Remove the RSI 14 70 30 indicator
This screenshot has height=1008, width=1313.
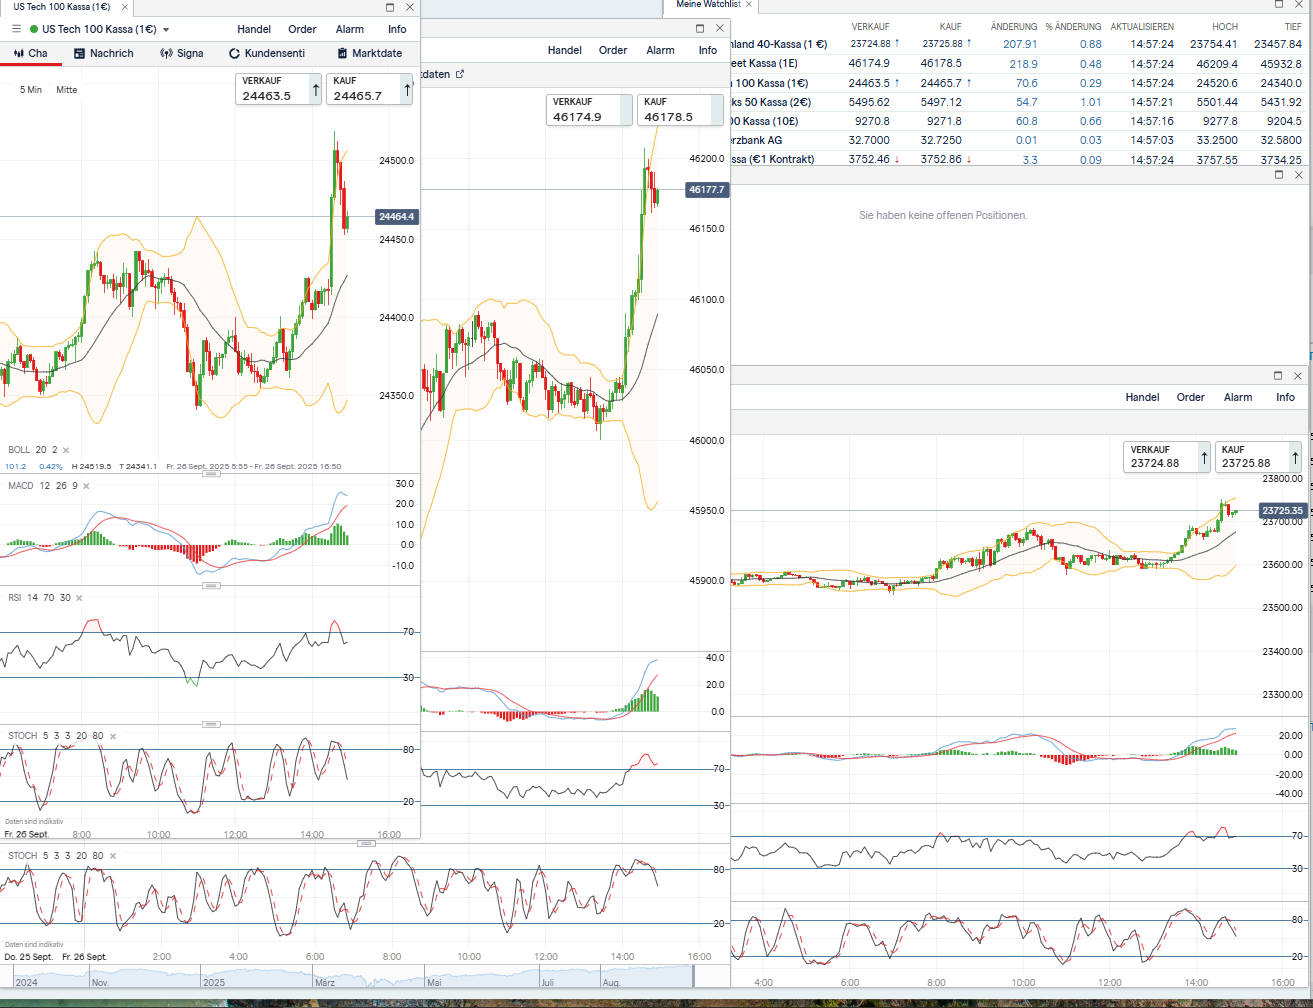[x=79, y=598]
